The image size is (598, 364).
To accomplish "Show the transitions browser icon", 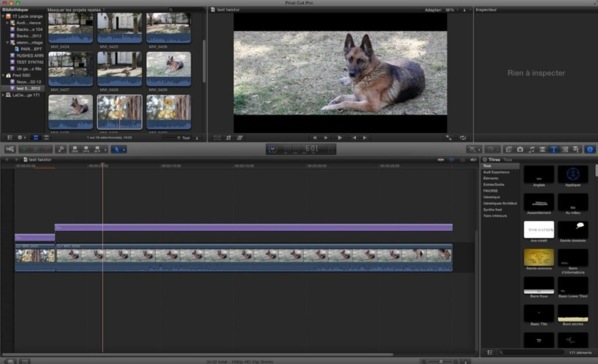I will [x=542, y=149].
